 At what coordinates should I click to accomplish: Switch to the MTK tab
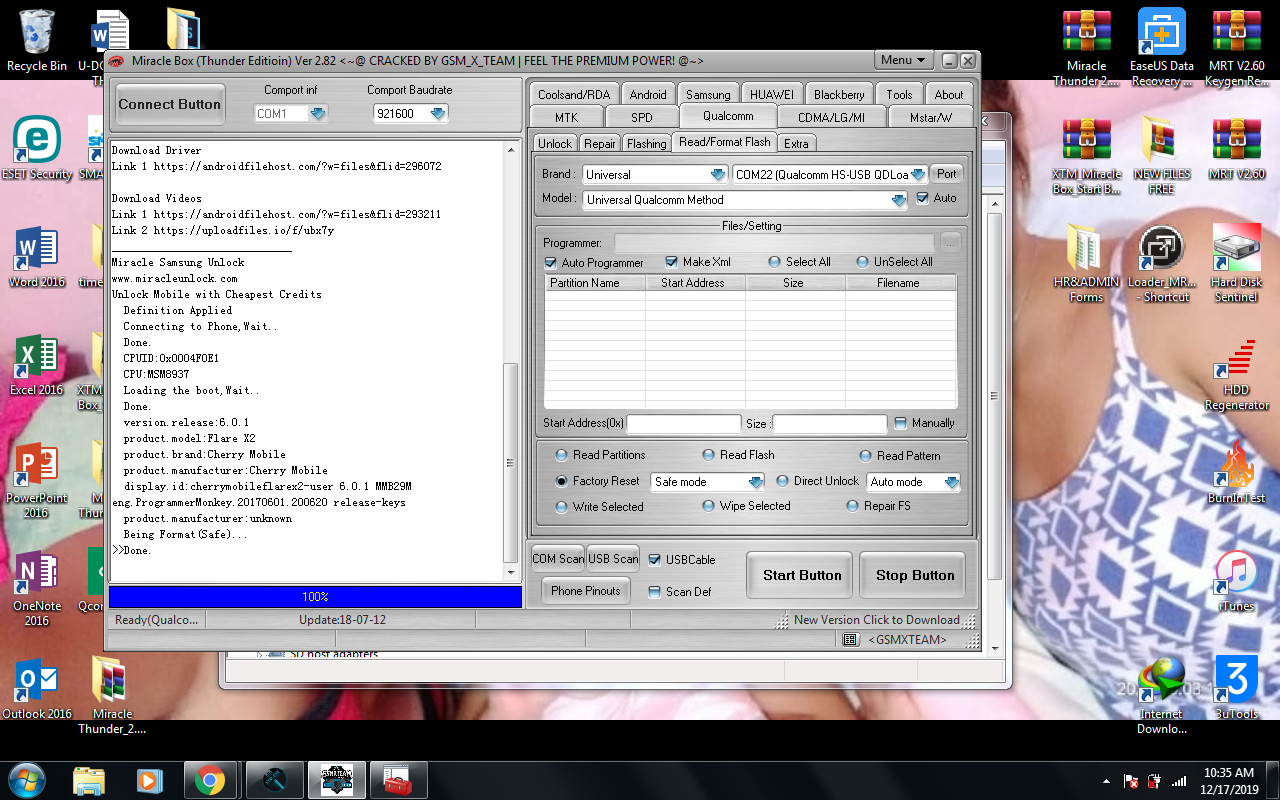(566, 117)
